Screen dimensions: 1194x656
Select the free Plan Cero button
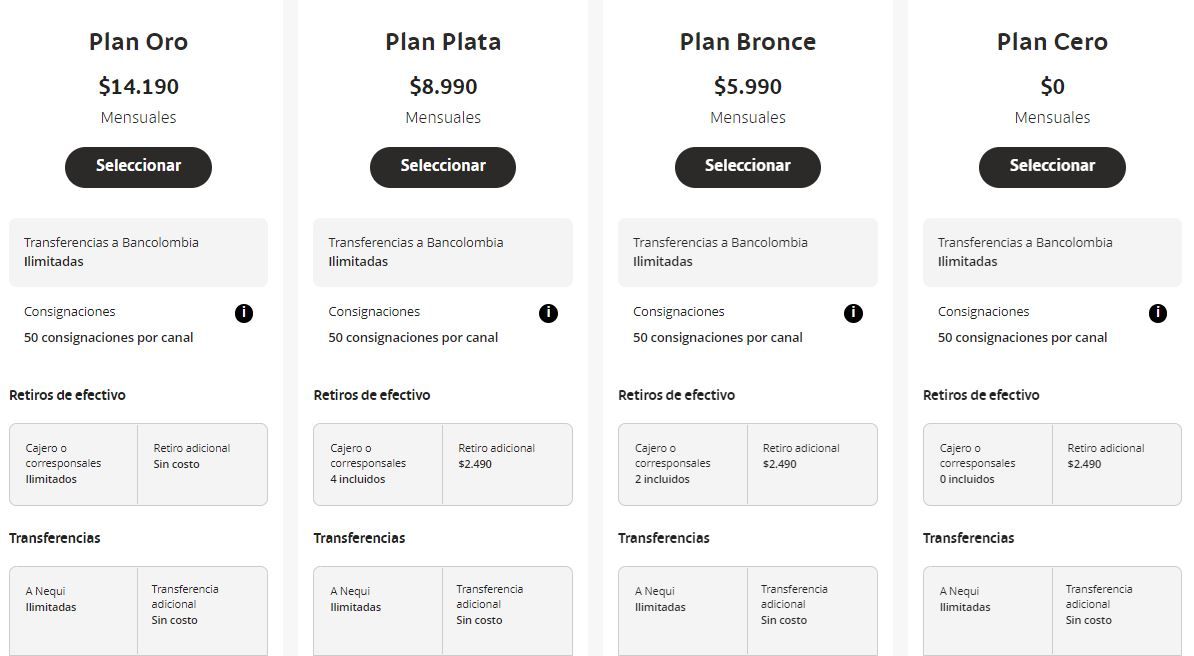[1052, 167]
